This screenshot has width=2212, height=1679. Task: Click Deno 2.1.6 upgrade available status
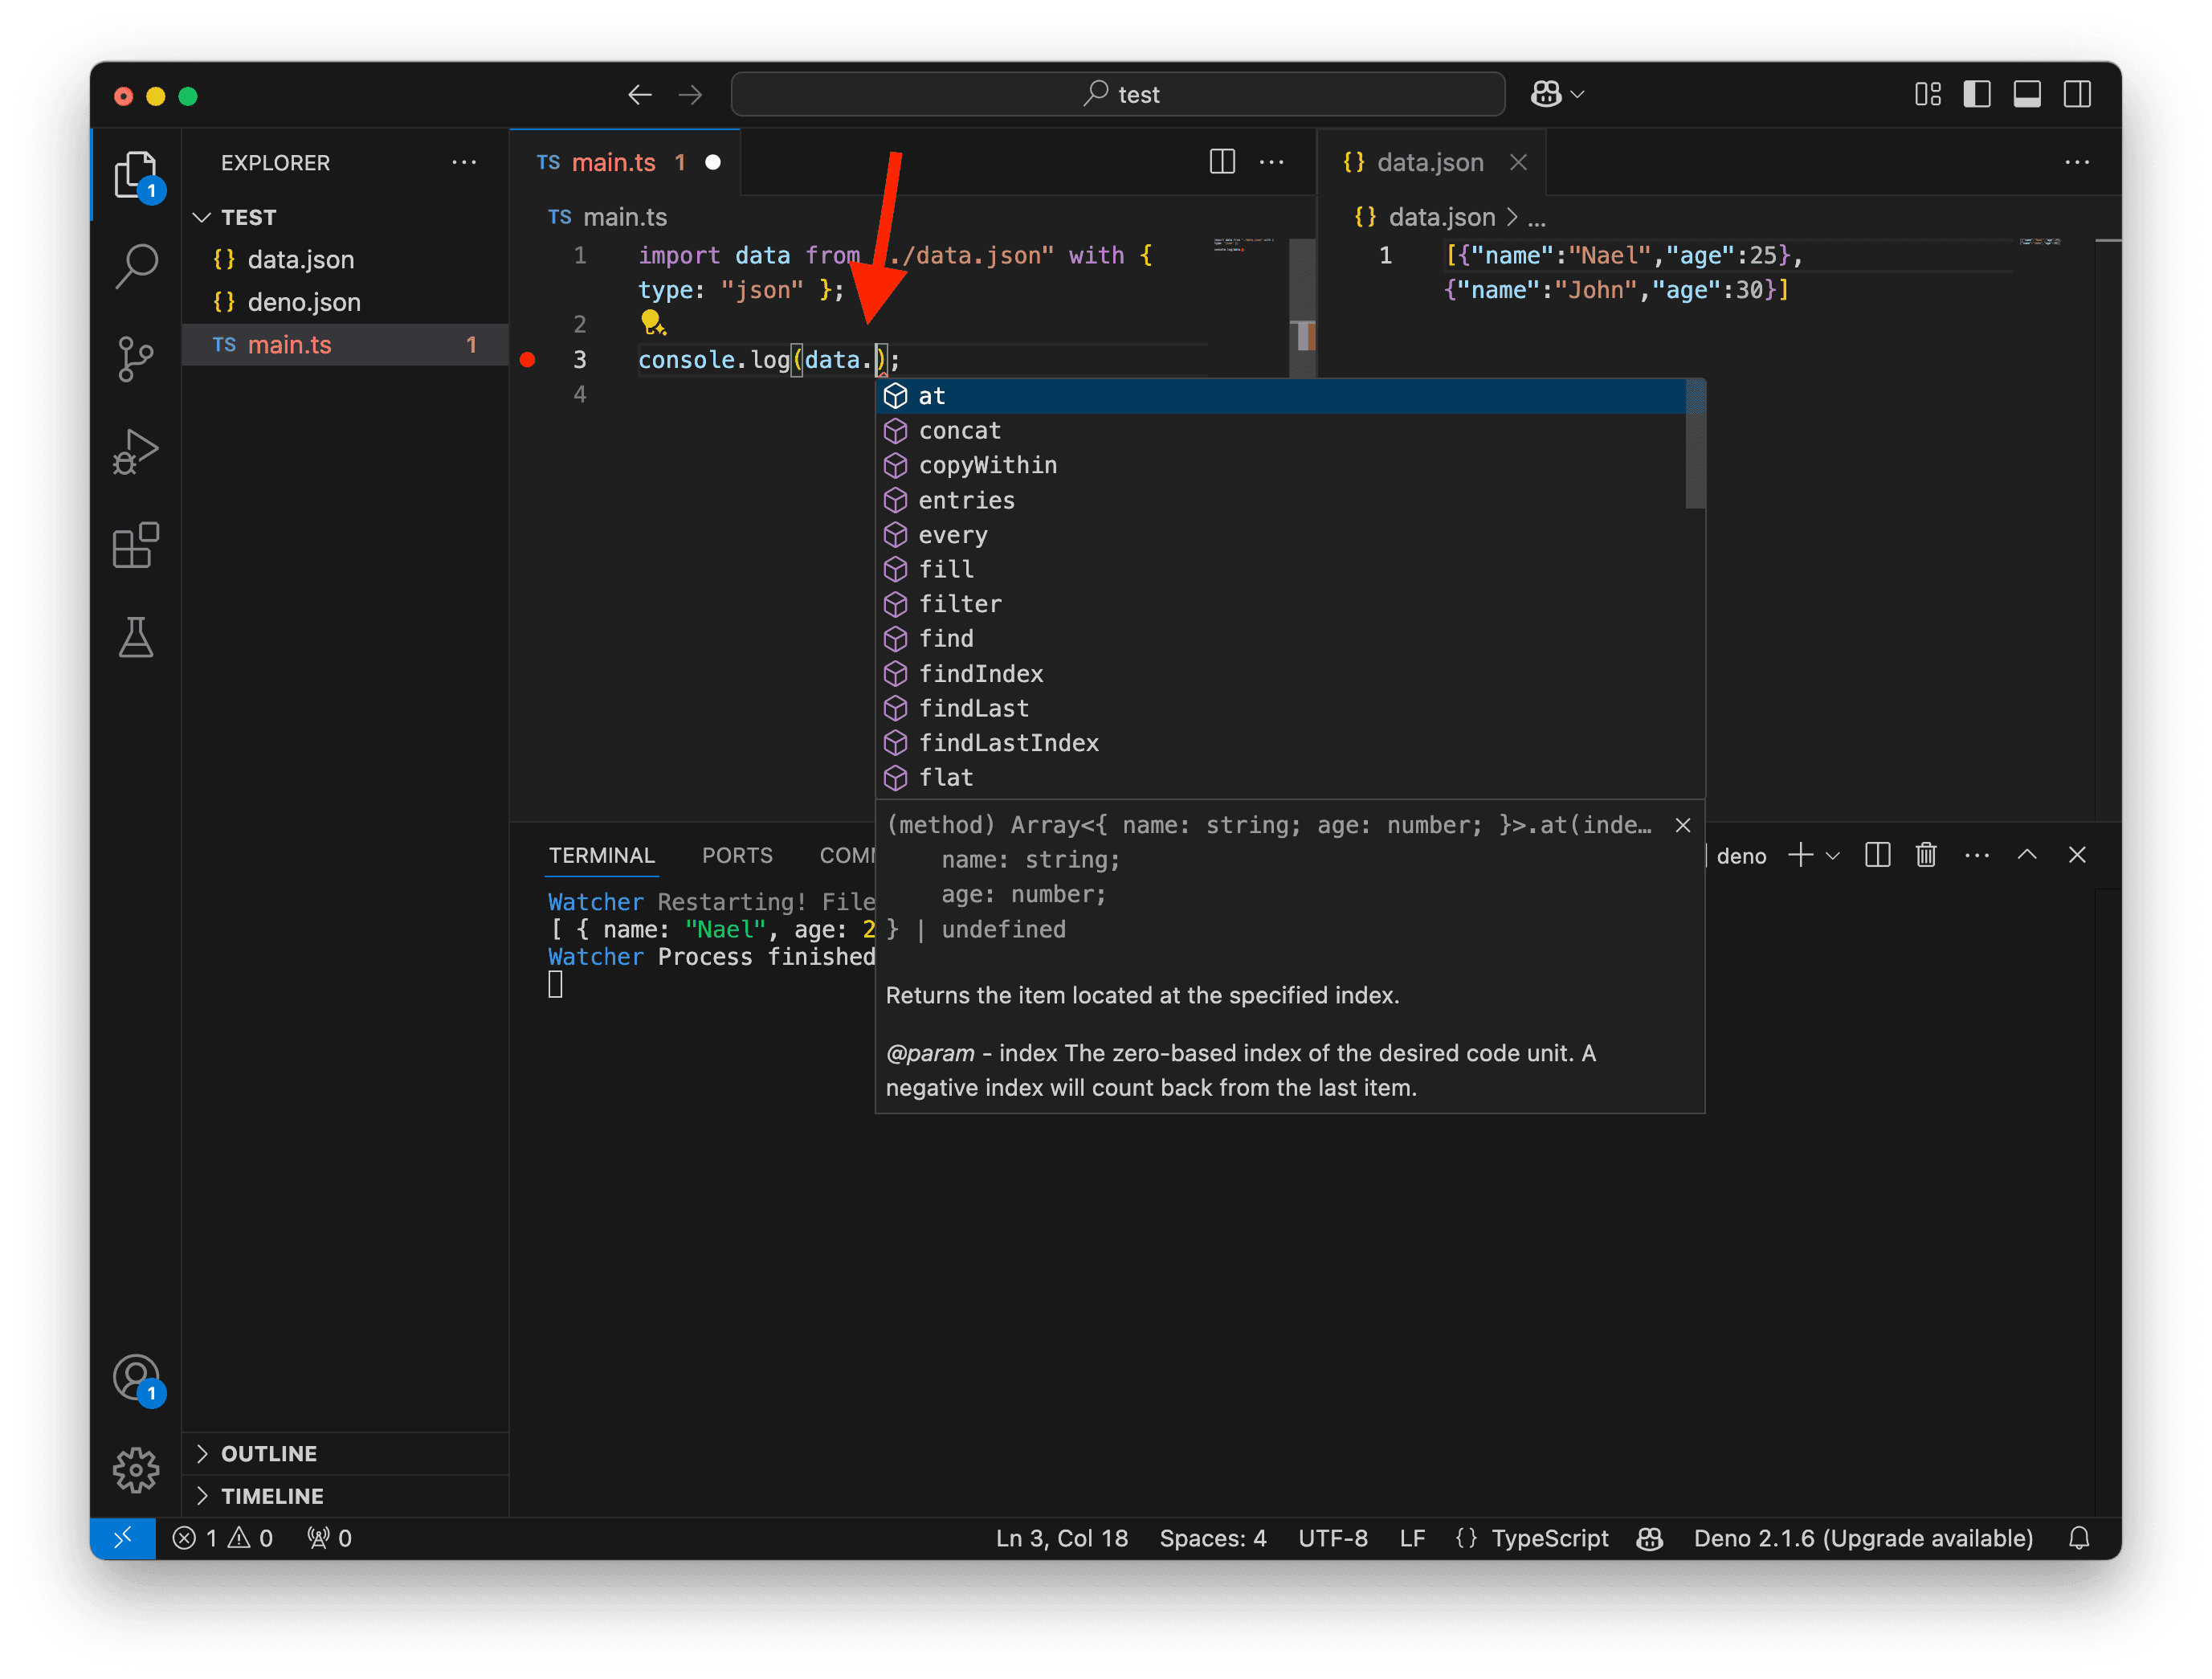1863,1538
